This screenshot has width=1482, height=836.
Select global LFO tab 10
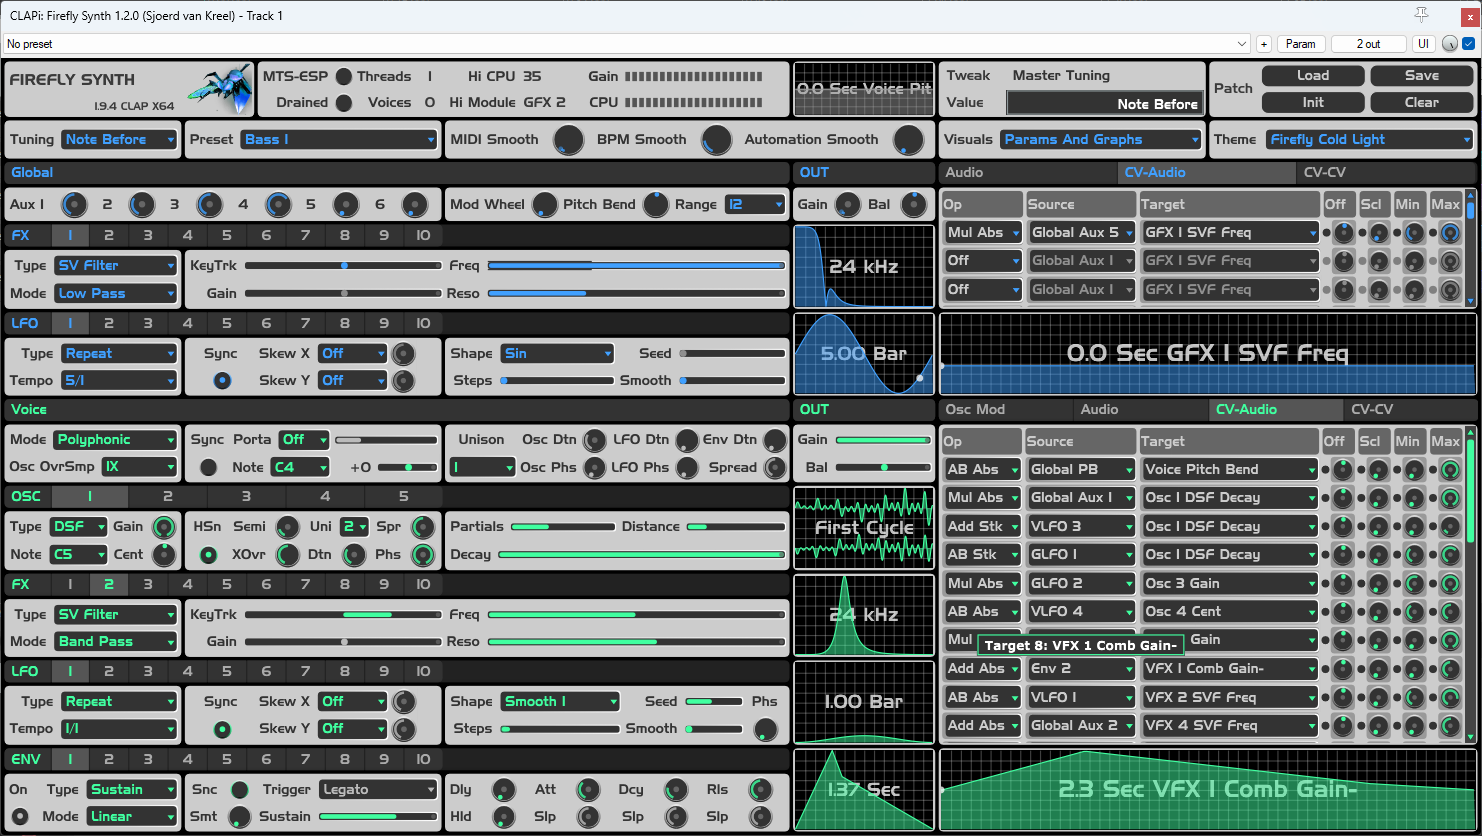[423, 323]
